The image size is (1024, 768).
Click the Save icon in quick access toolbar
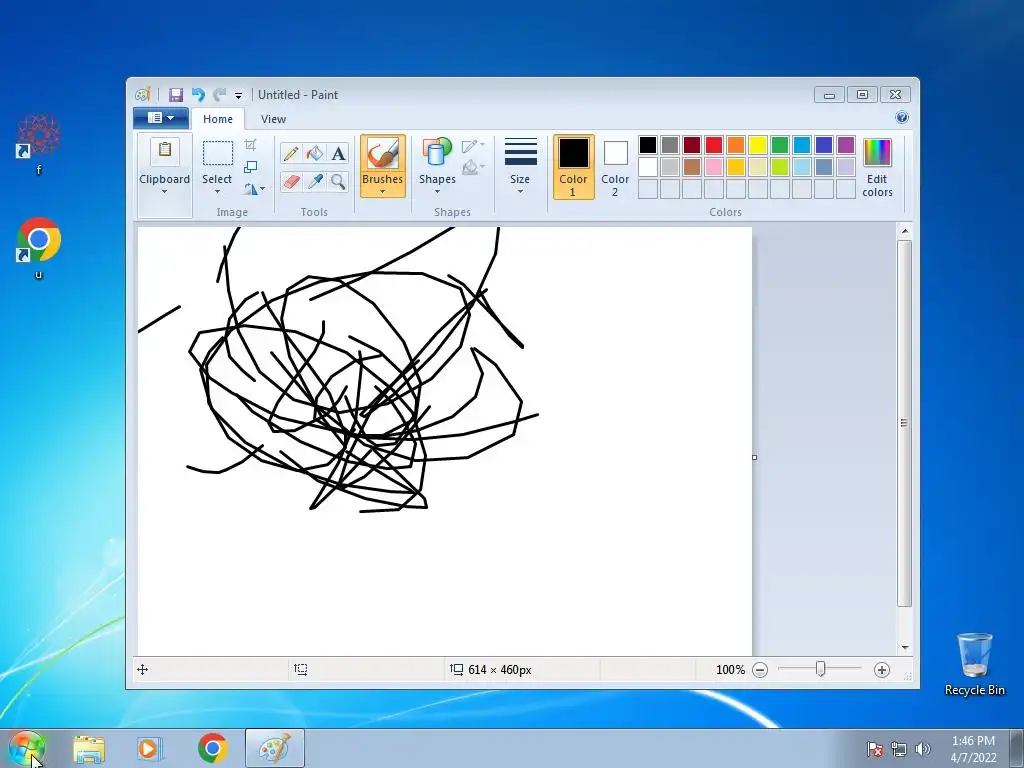(x=176, y=95)
